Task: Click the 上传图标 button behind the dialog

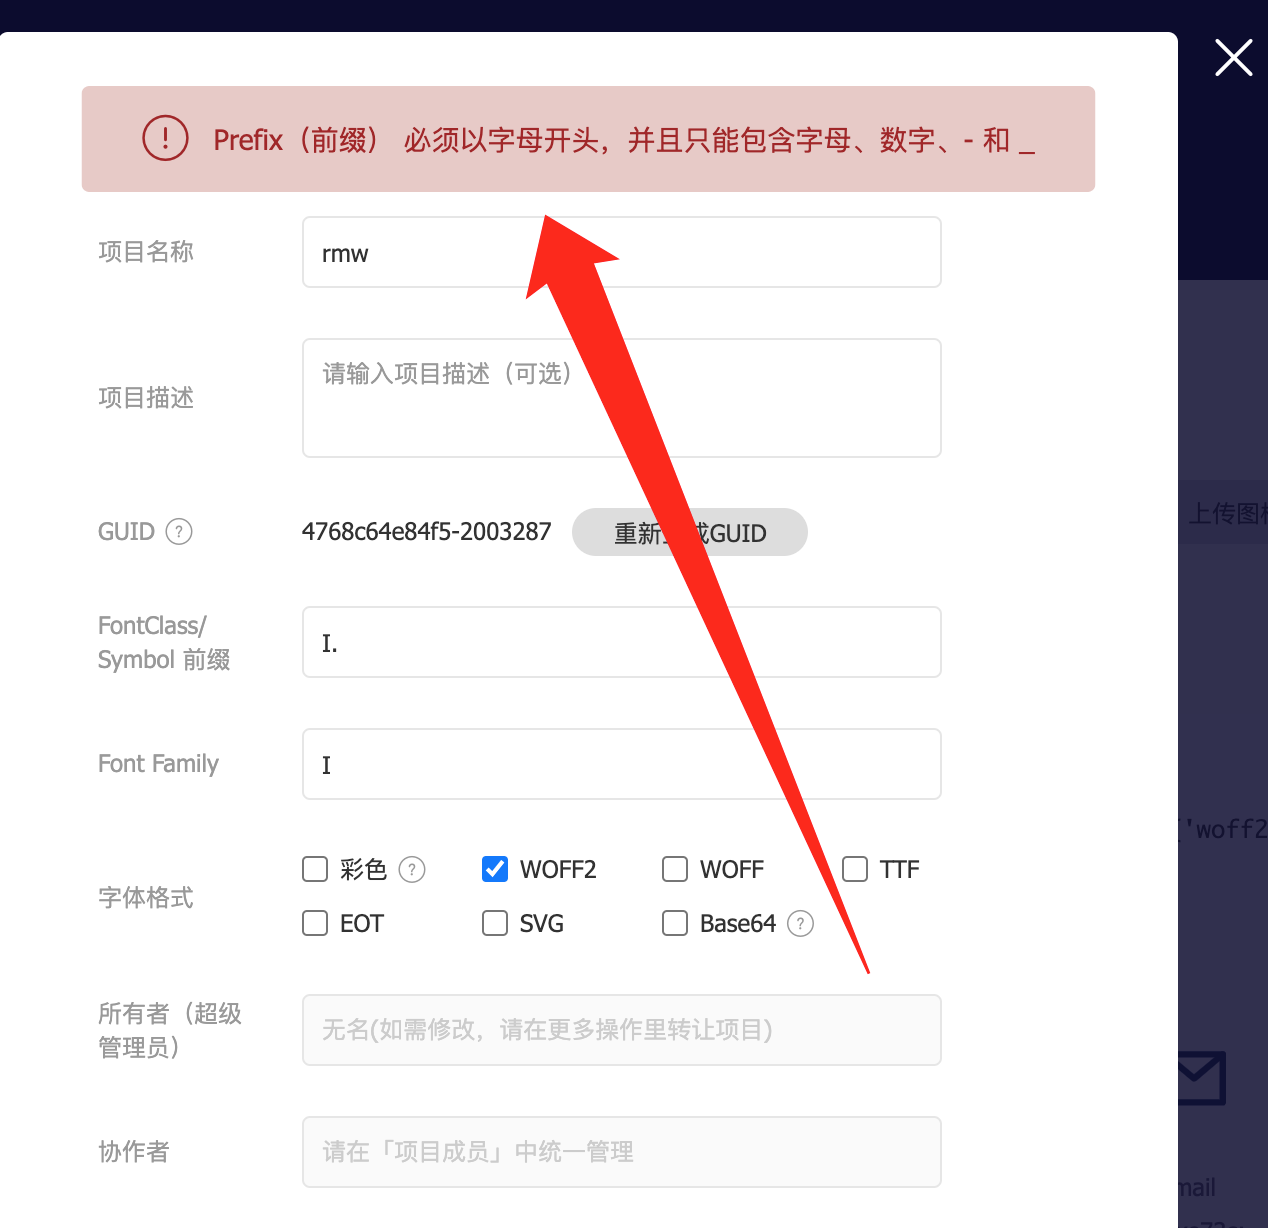Action: click(1223, 514)
